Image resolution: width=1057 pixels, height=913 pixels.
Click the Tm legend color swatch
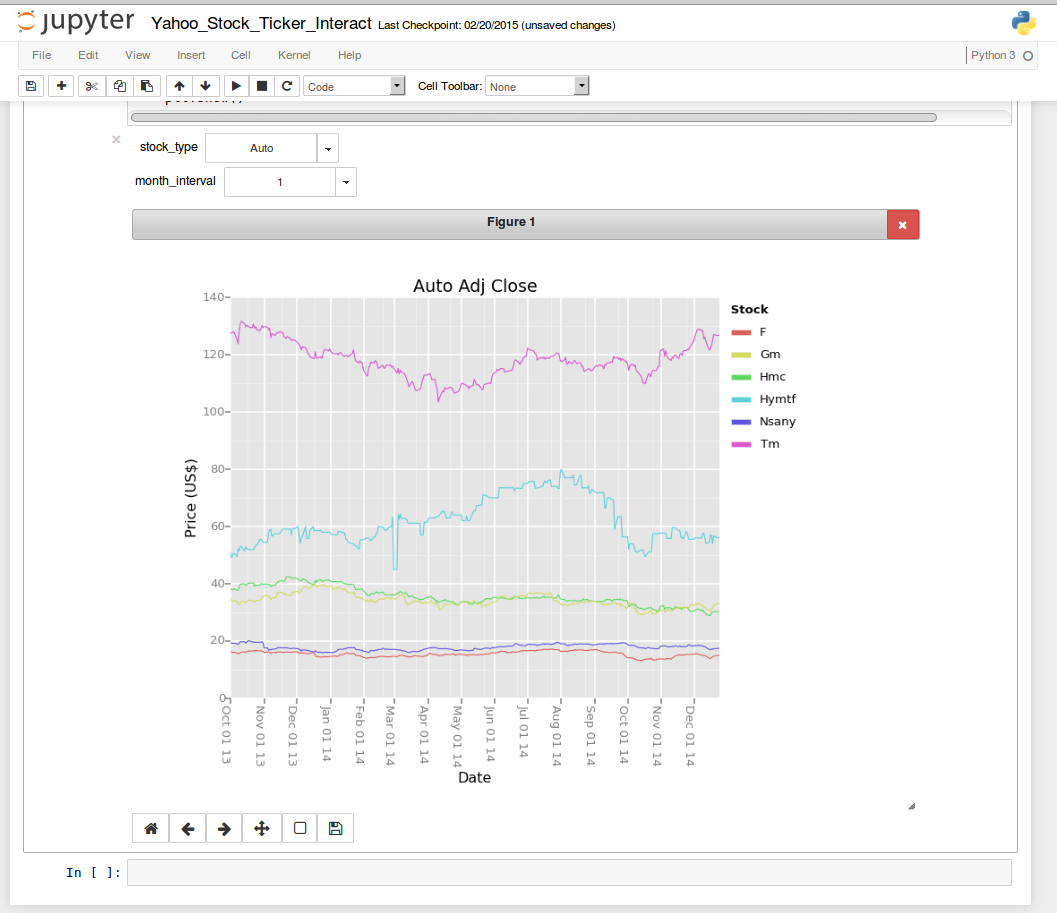[x=741, y=444]
